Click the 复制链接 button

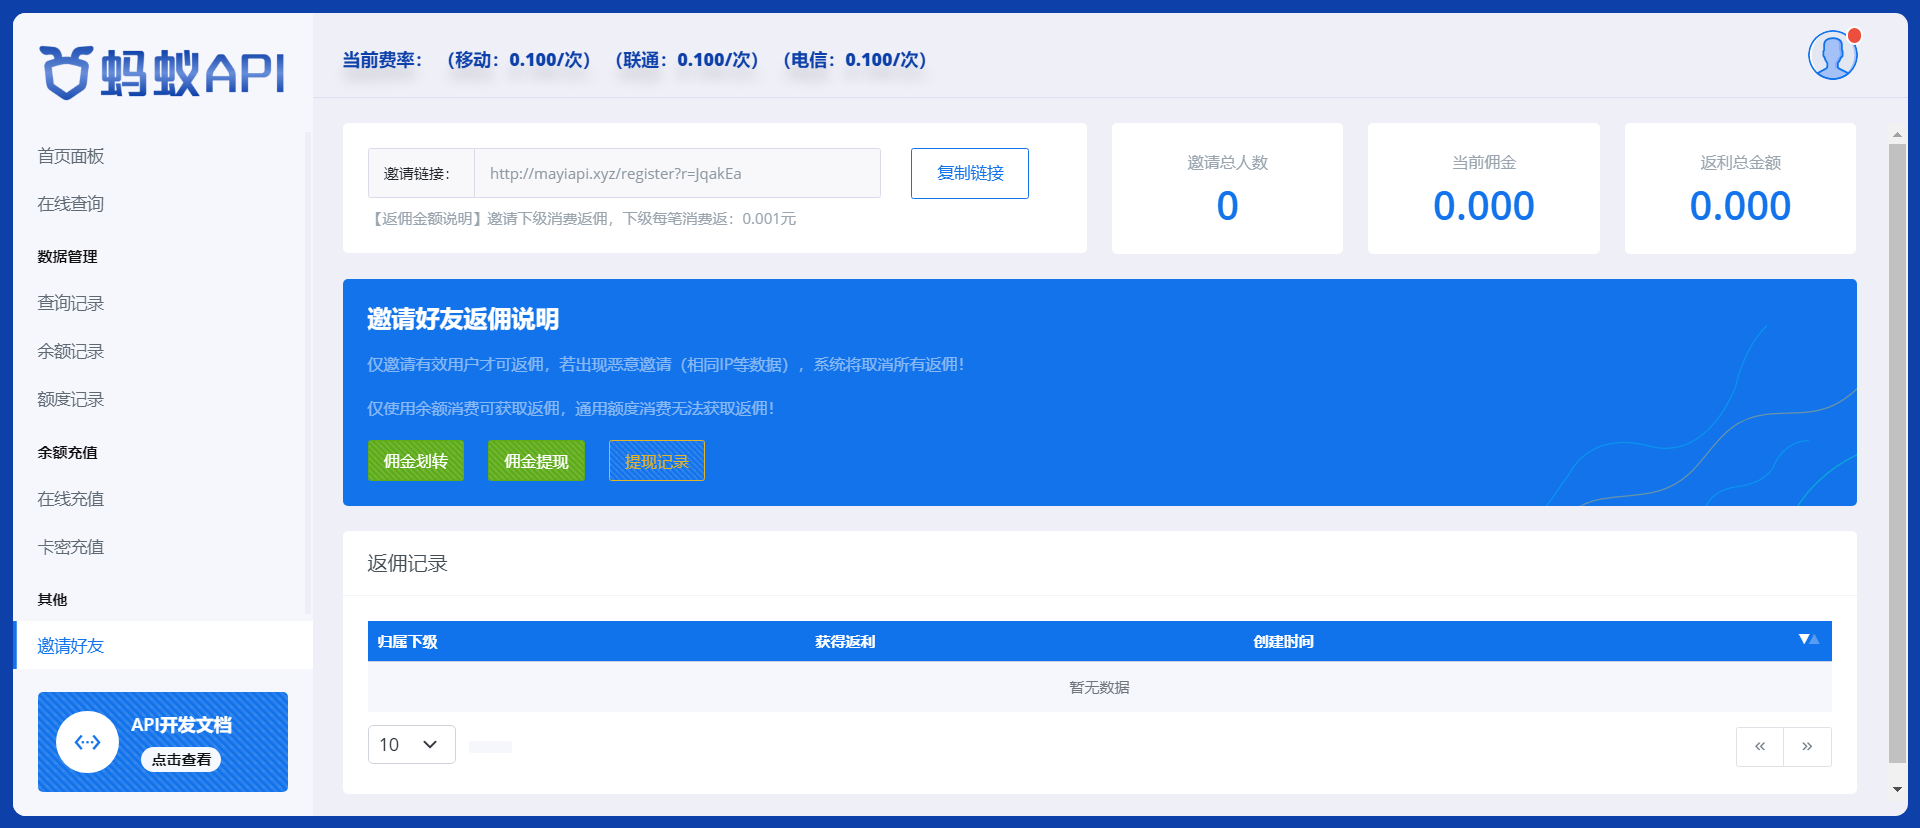pos(969,173)
